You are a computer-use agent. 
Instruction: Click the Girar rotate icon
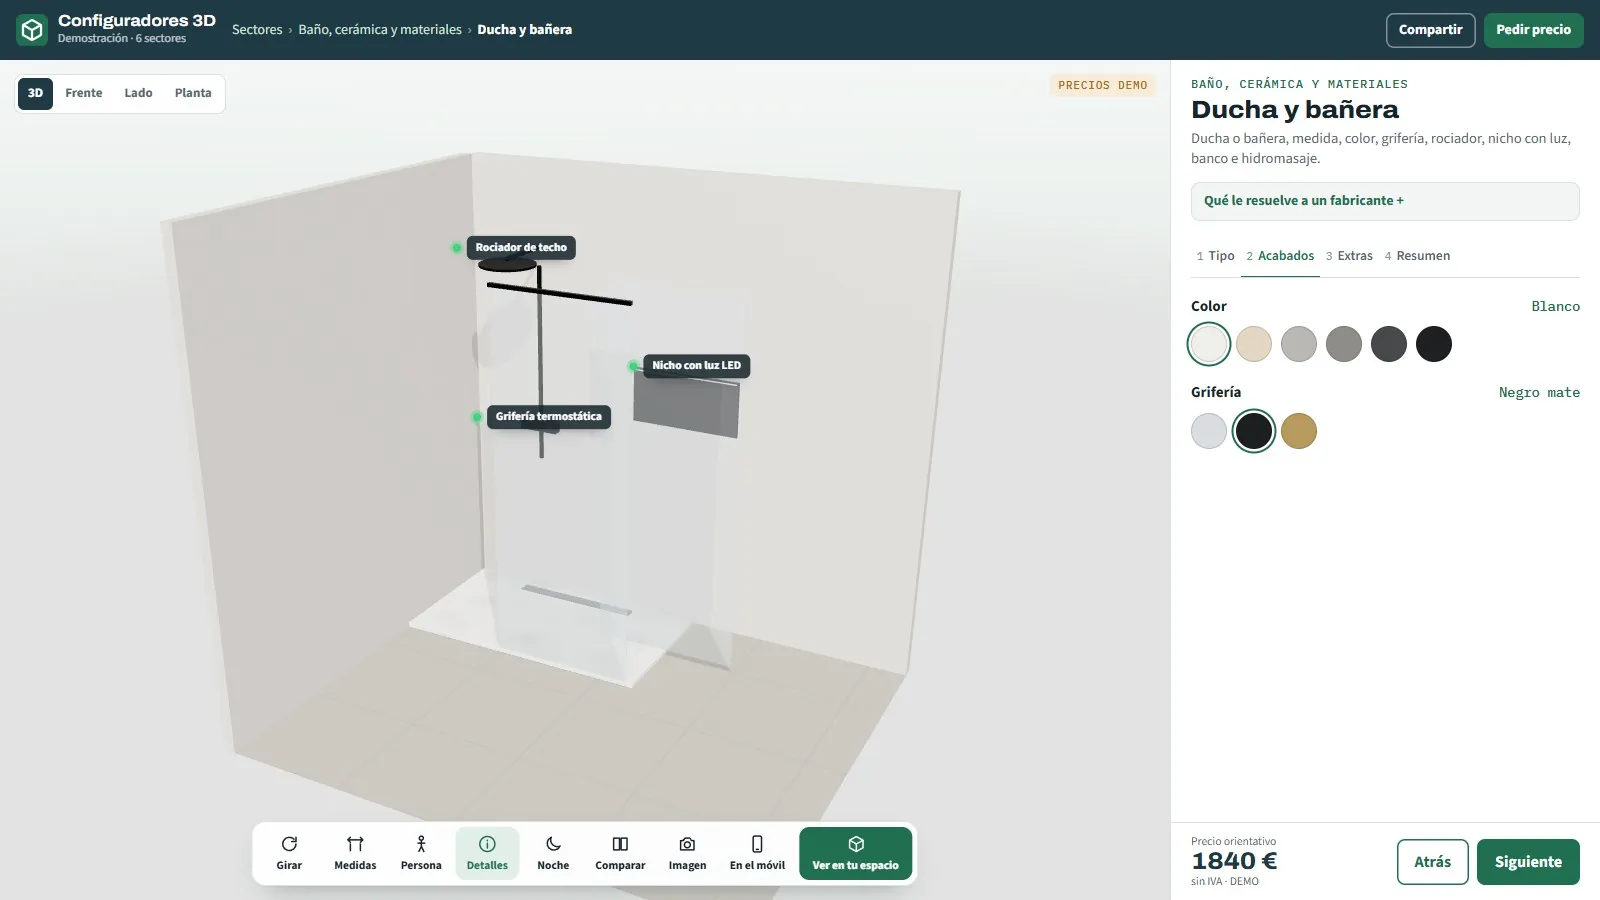[x=289, y=844]
